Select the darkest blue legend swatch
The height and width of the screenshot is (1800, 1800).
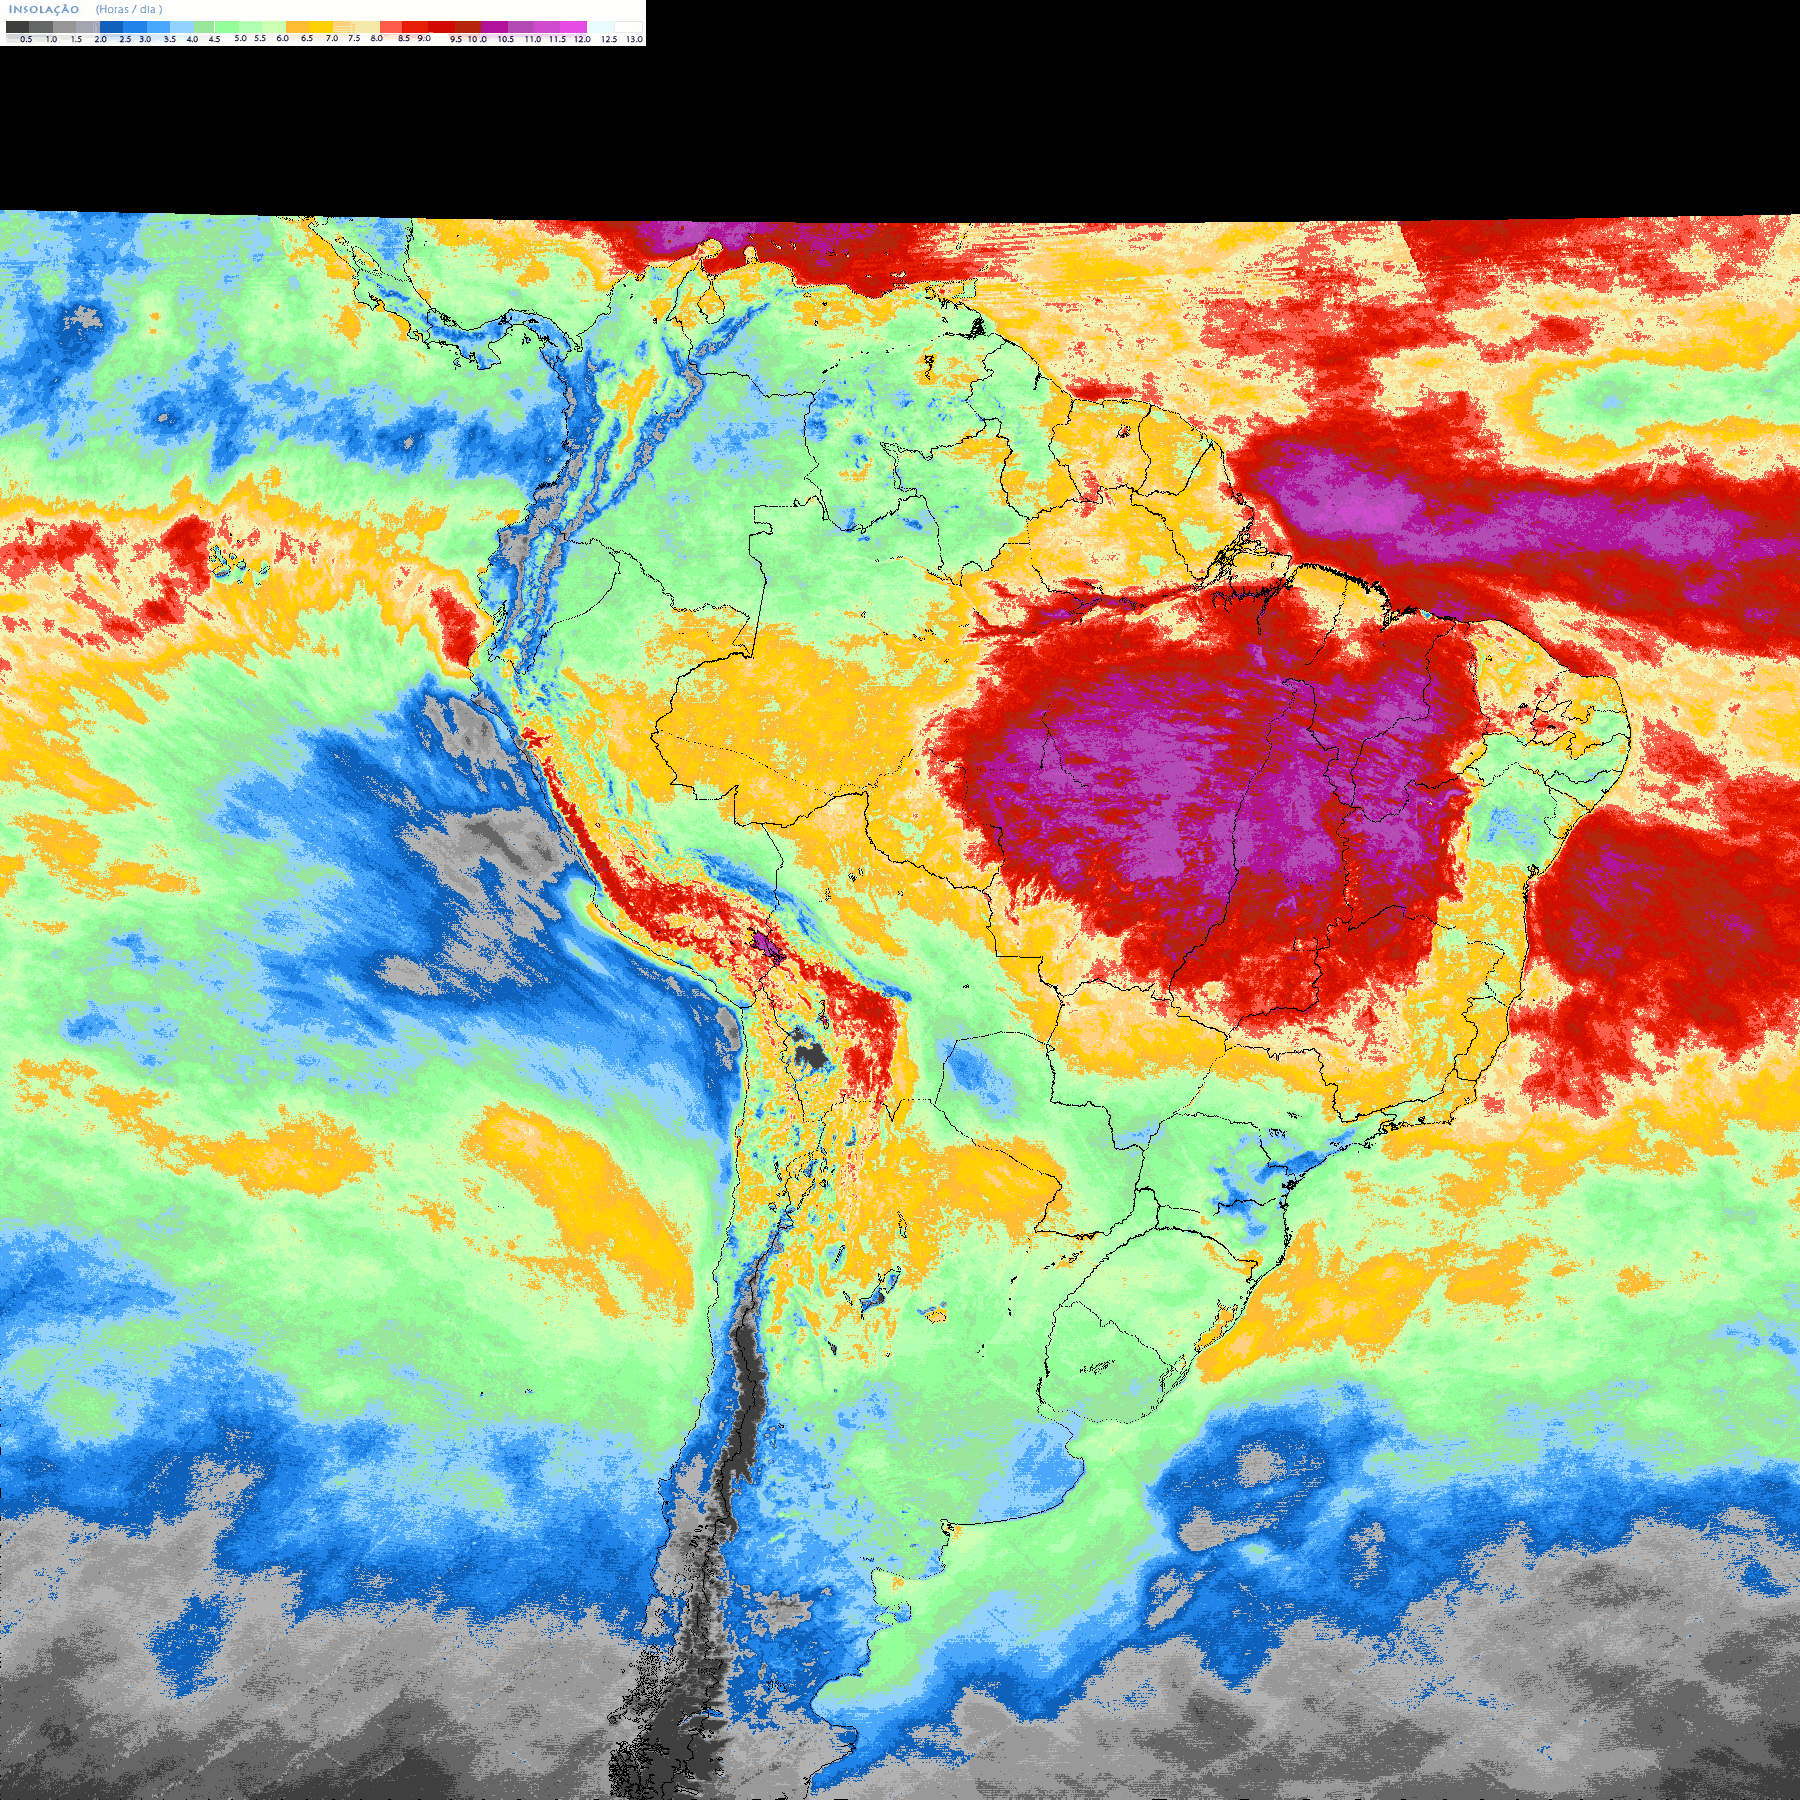[x=111, y=27]
